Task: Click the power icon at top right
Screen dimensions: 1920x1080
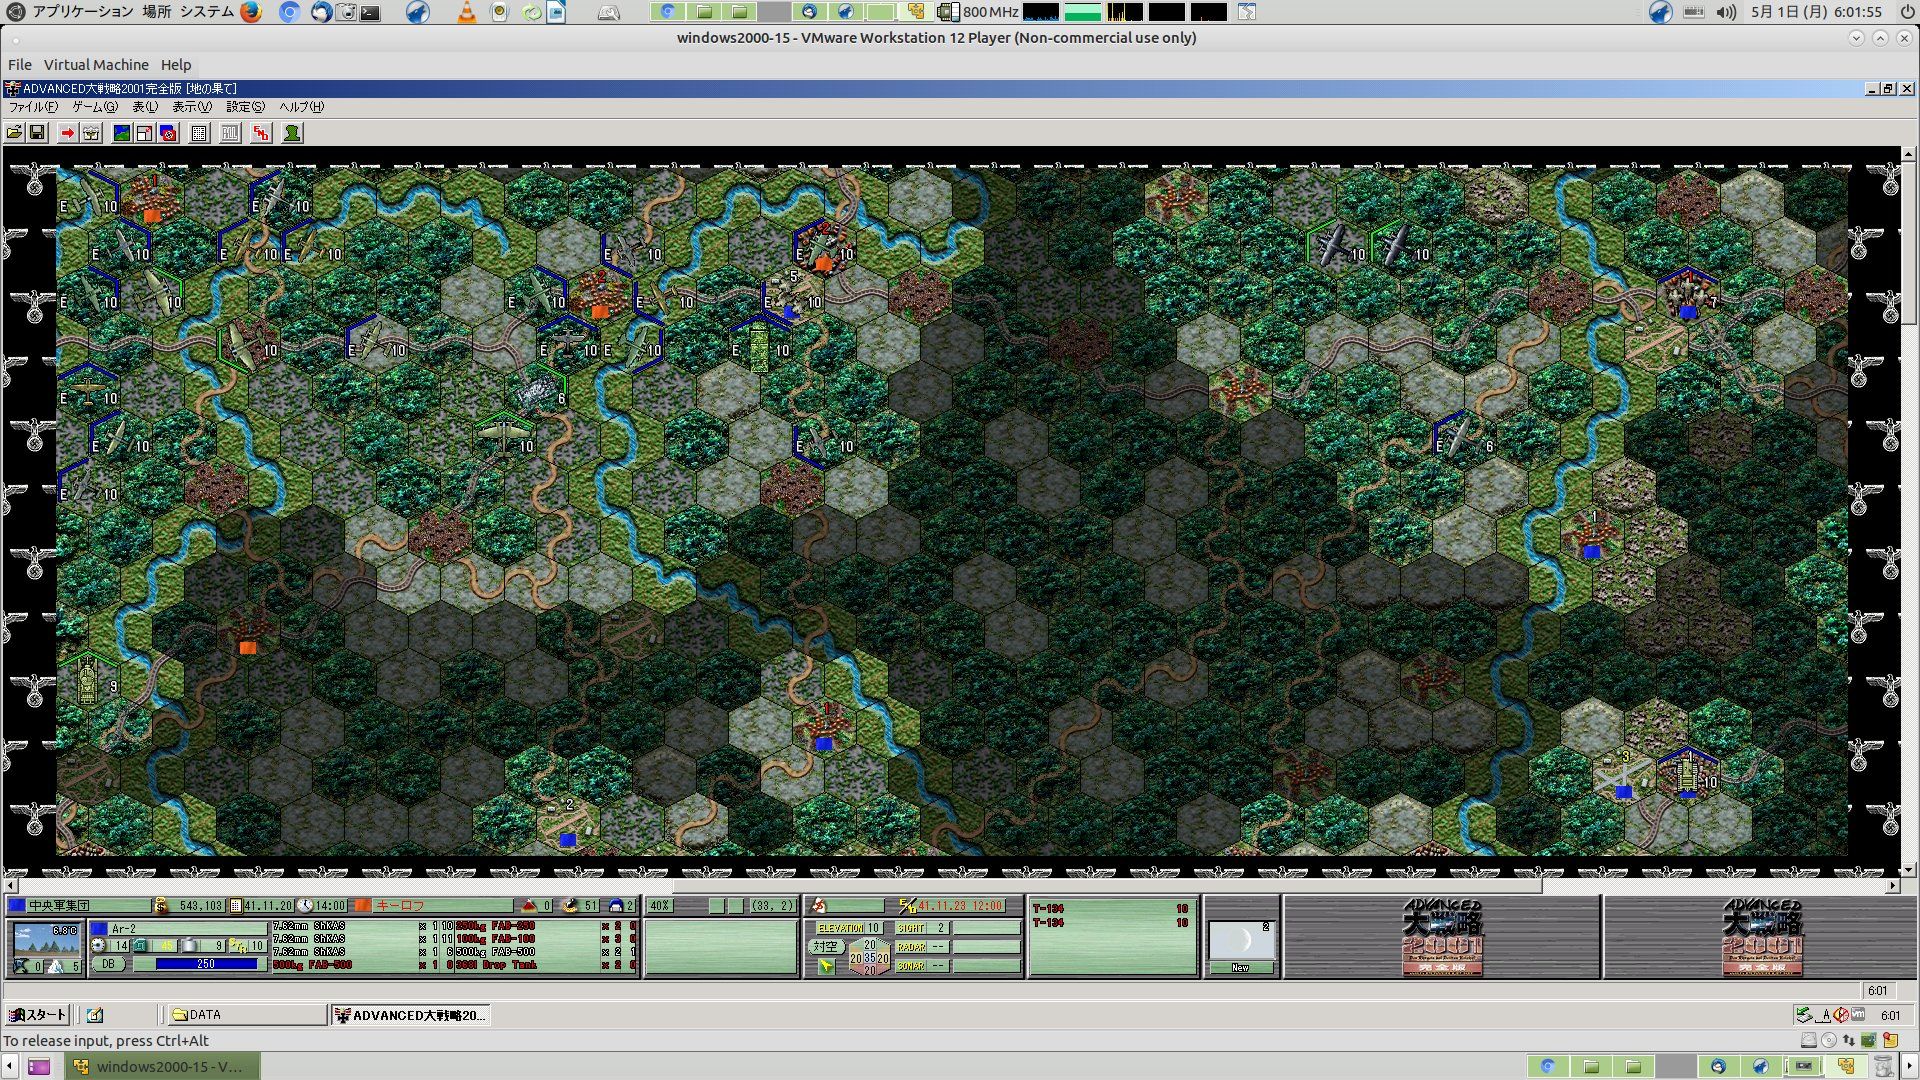Action: (1906, 12)
